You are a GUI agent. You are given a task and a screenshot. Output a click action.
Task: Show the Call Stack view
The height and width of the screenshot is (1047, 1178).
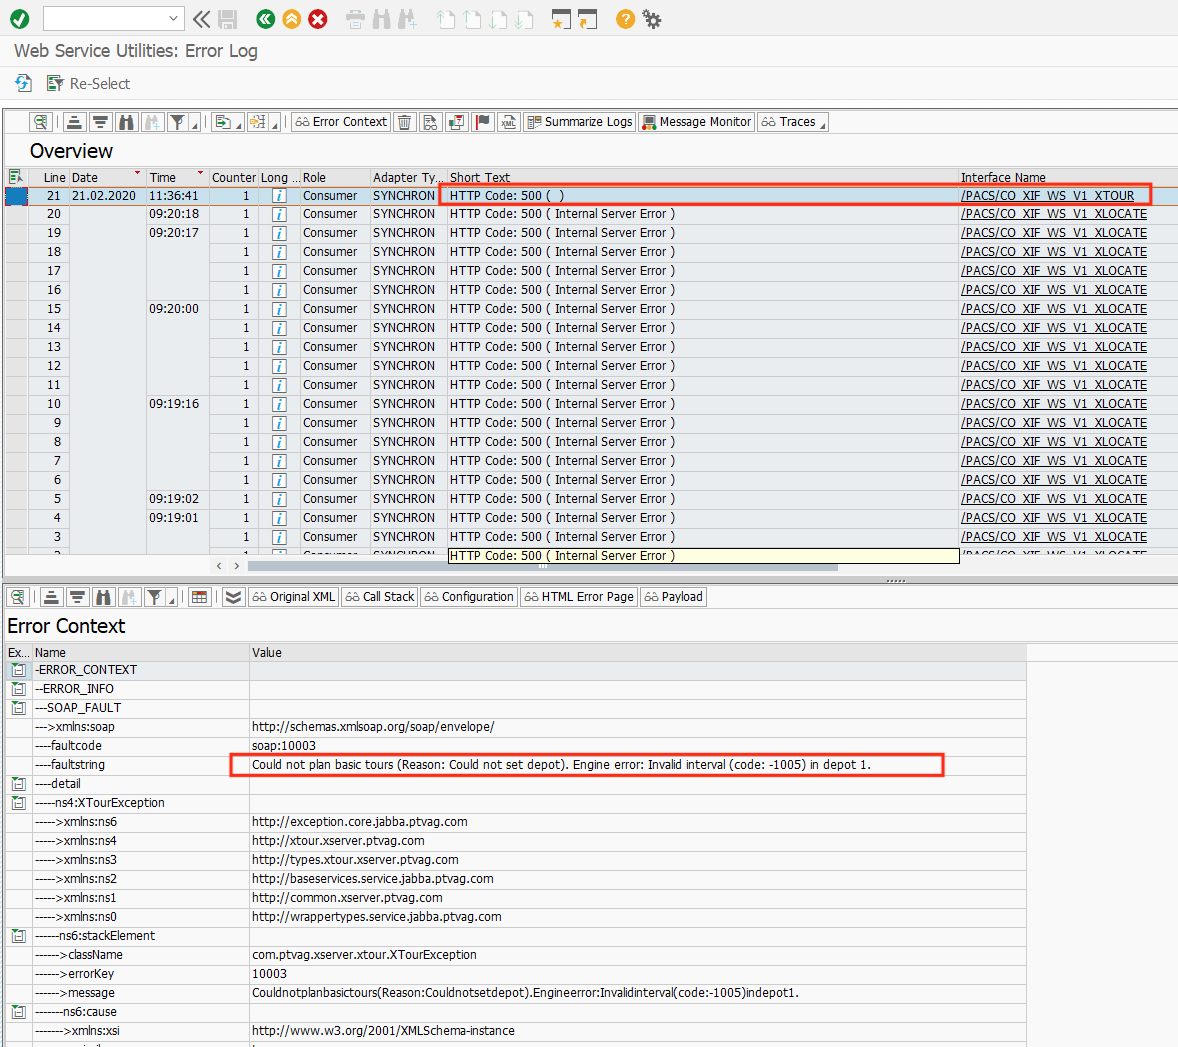click(x=379, y=597)
